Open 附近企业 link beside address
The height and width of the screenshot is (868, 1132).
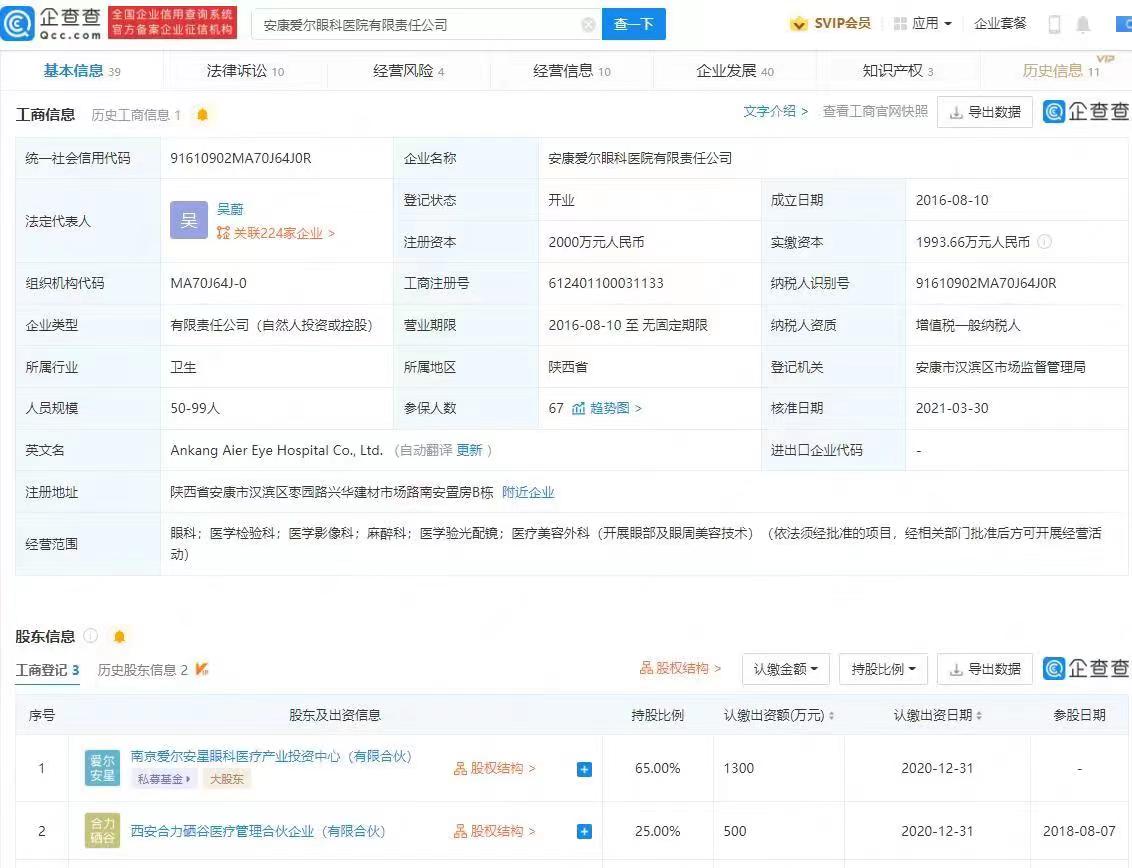pyautogui.click(x=528, y=492)
